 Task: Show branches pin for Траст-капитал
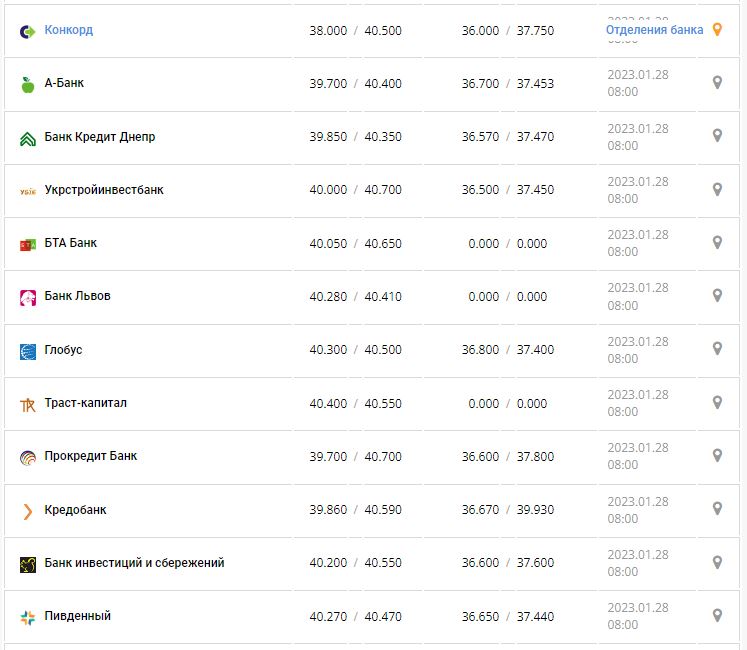(717, 402)
